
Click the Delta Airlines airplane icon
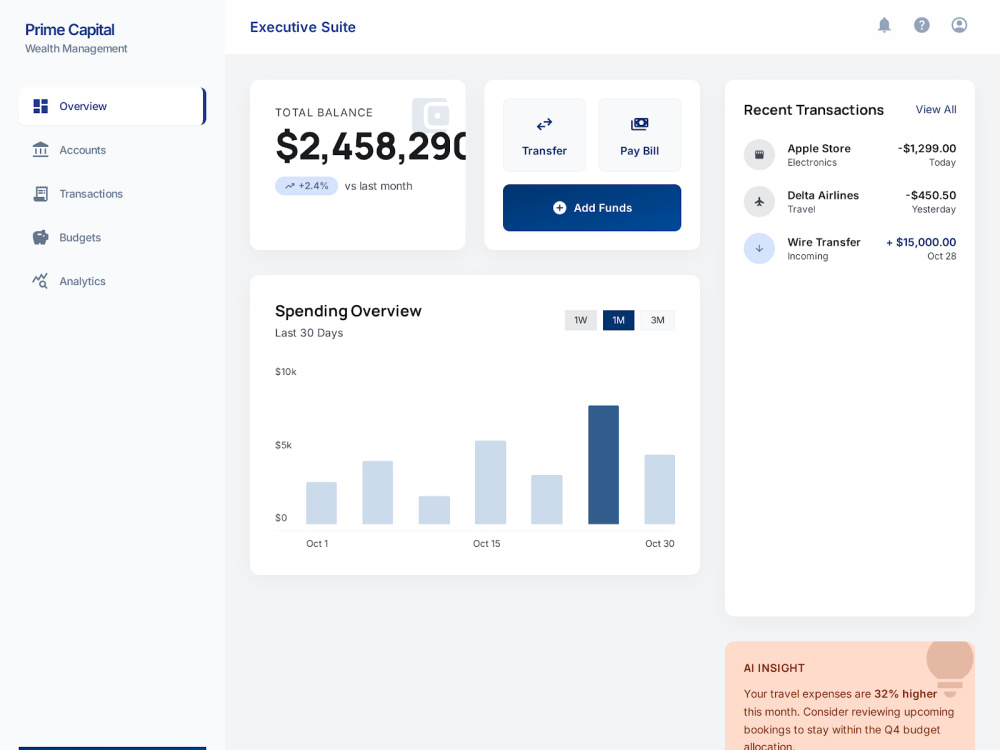pos(759,202)
